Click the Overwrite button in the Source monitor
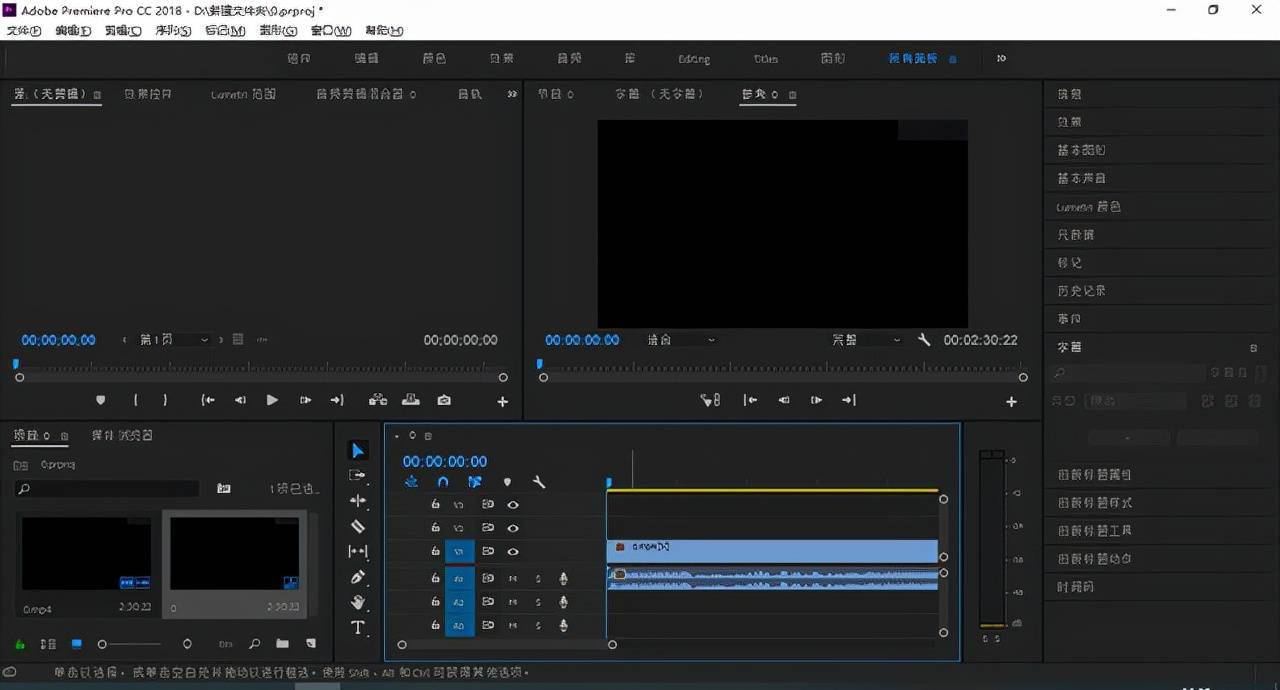Viewport: 1280px width, 690px height. coord(411,400)
